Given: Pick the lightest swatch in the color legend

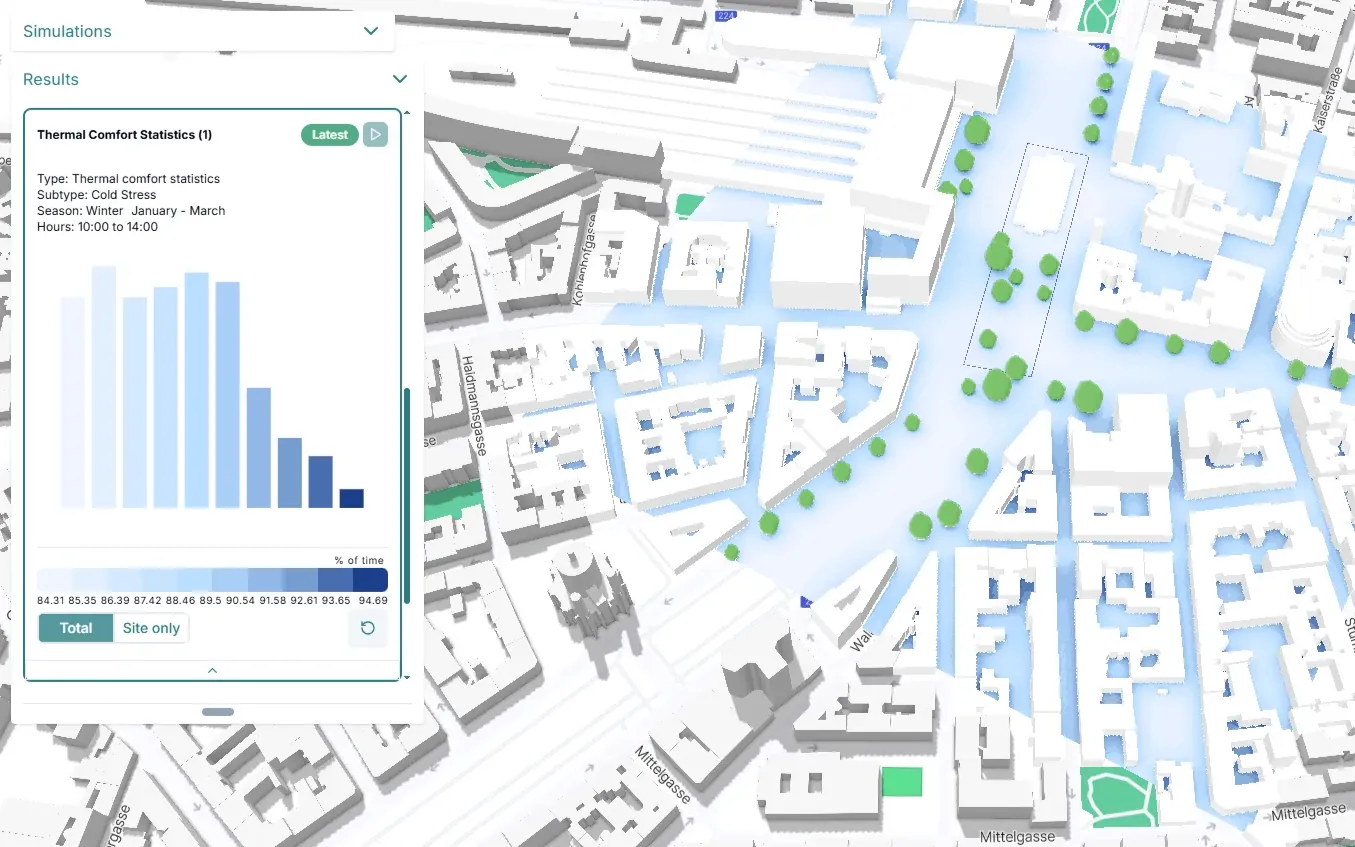Looking at the screenshot, I should click(54, 580).
